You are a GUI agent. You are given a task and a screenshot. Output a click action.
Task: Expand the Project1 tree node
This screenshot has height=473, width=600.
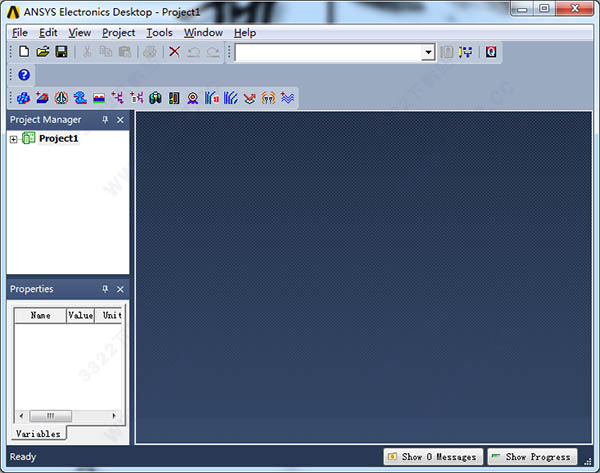pyautogui.click(x=13, y=139)
